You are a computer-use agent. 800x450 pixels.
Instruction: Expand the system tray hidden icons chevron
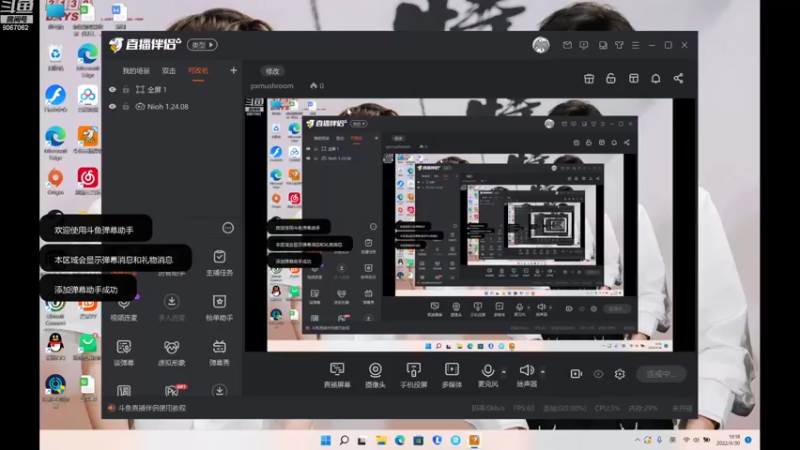[x=637, y=440]
